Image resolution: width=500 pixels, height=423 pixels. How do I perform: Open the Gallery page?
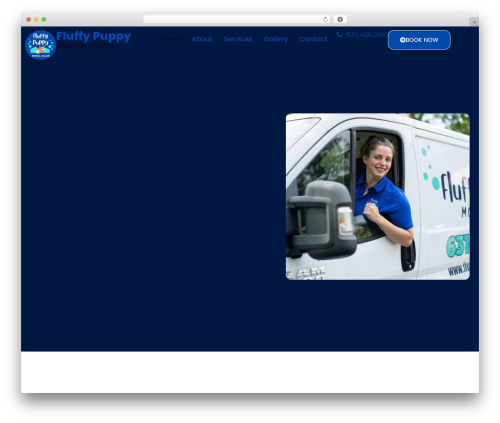pos(276,39)
